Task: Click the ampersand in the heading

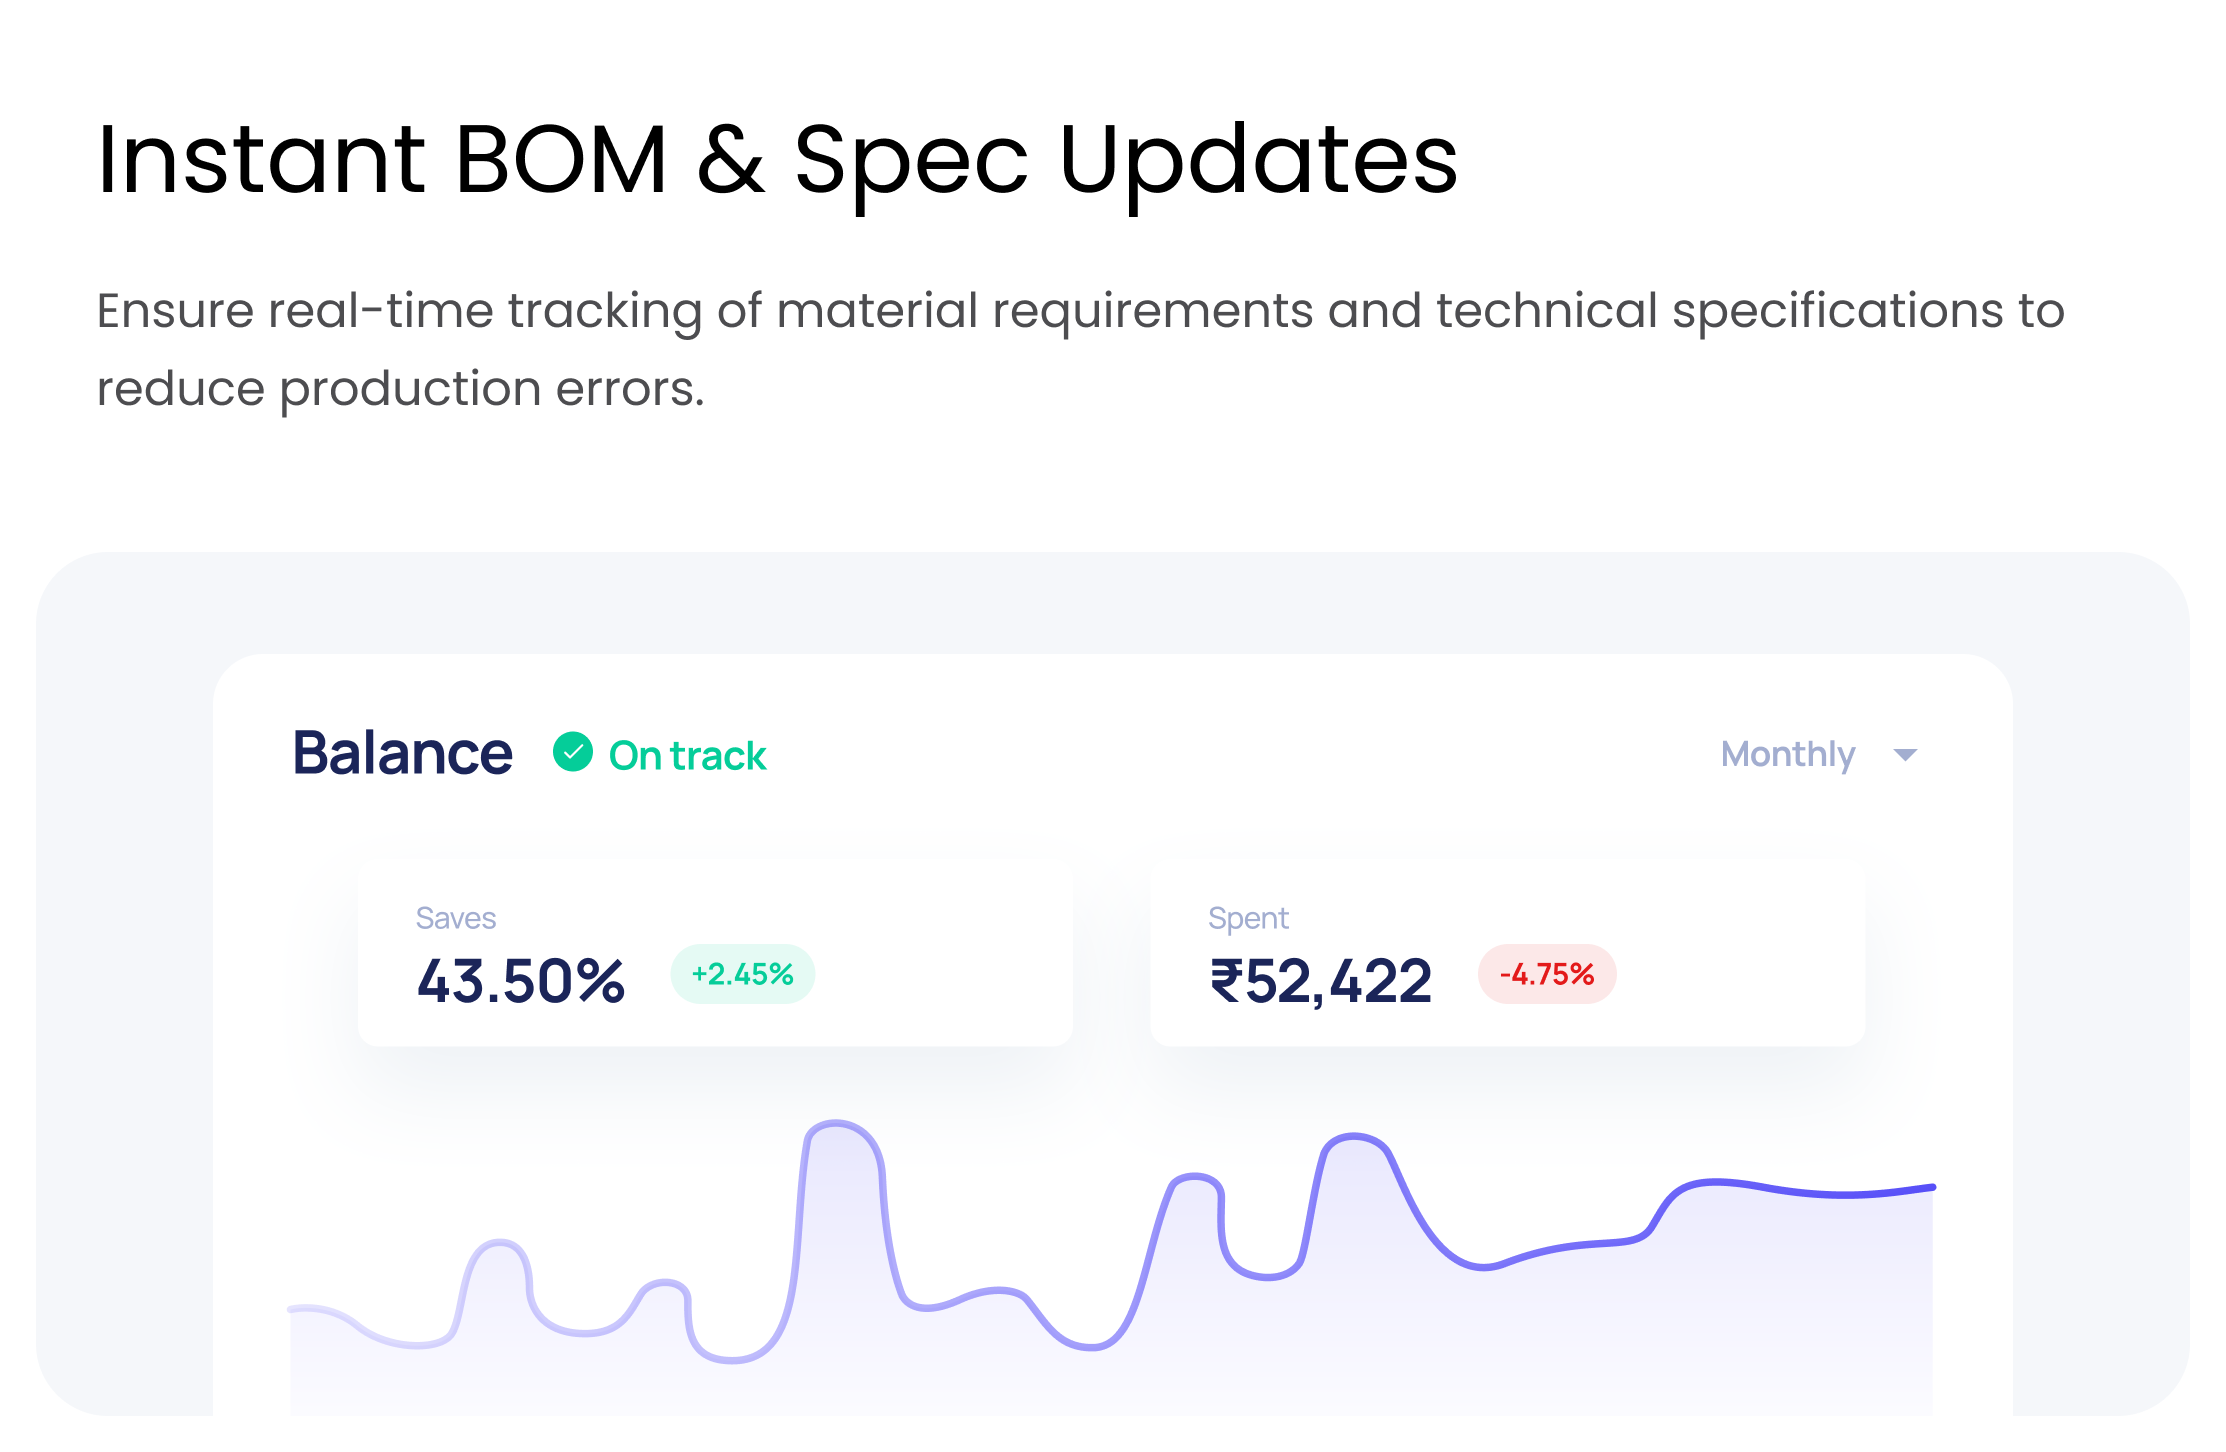Action: point(731,160)
